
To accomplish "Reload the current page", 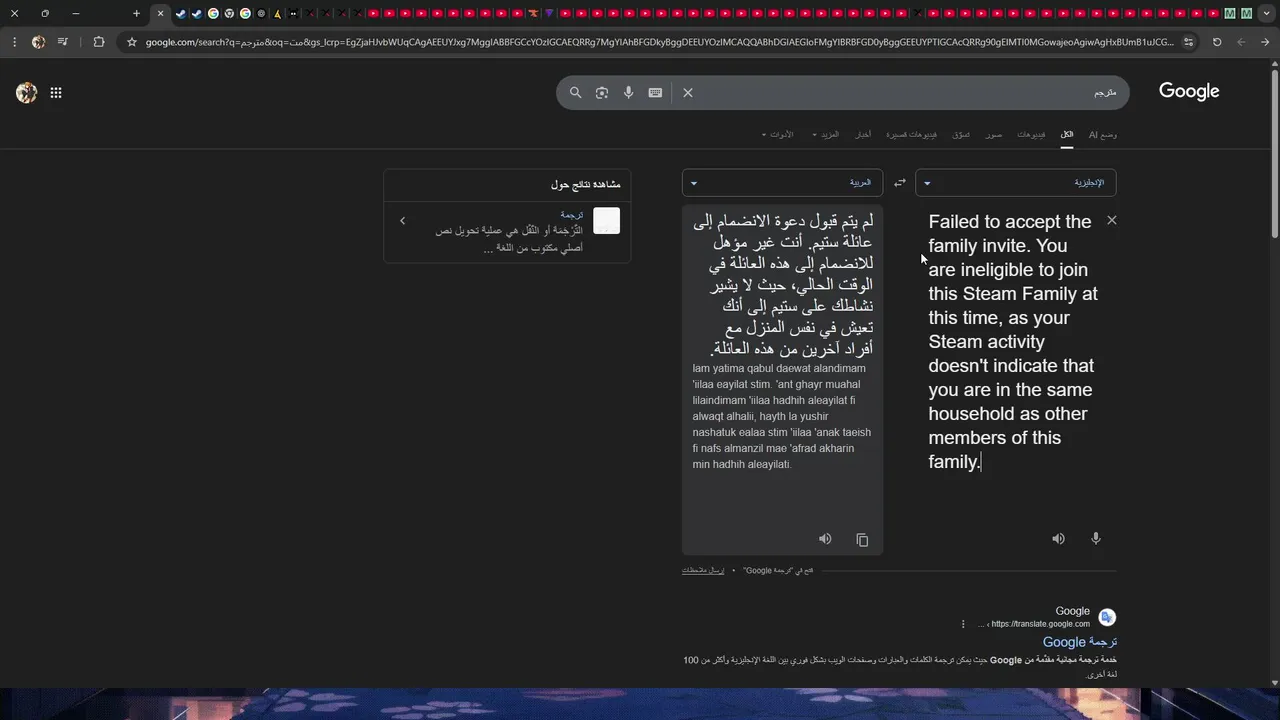I will (1217, 42).
